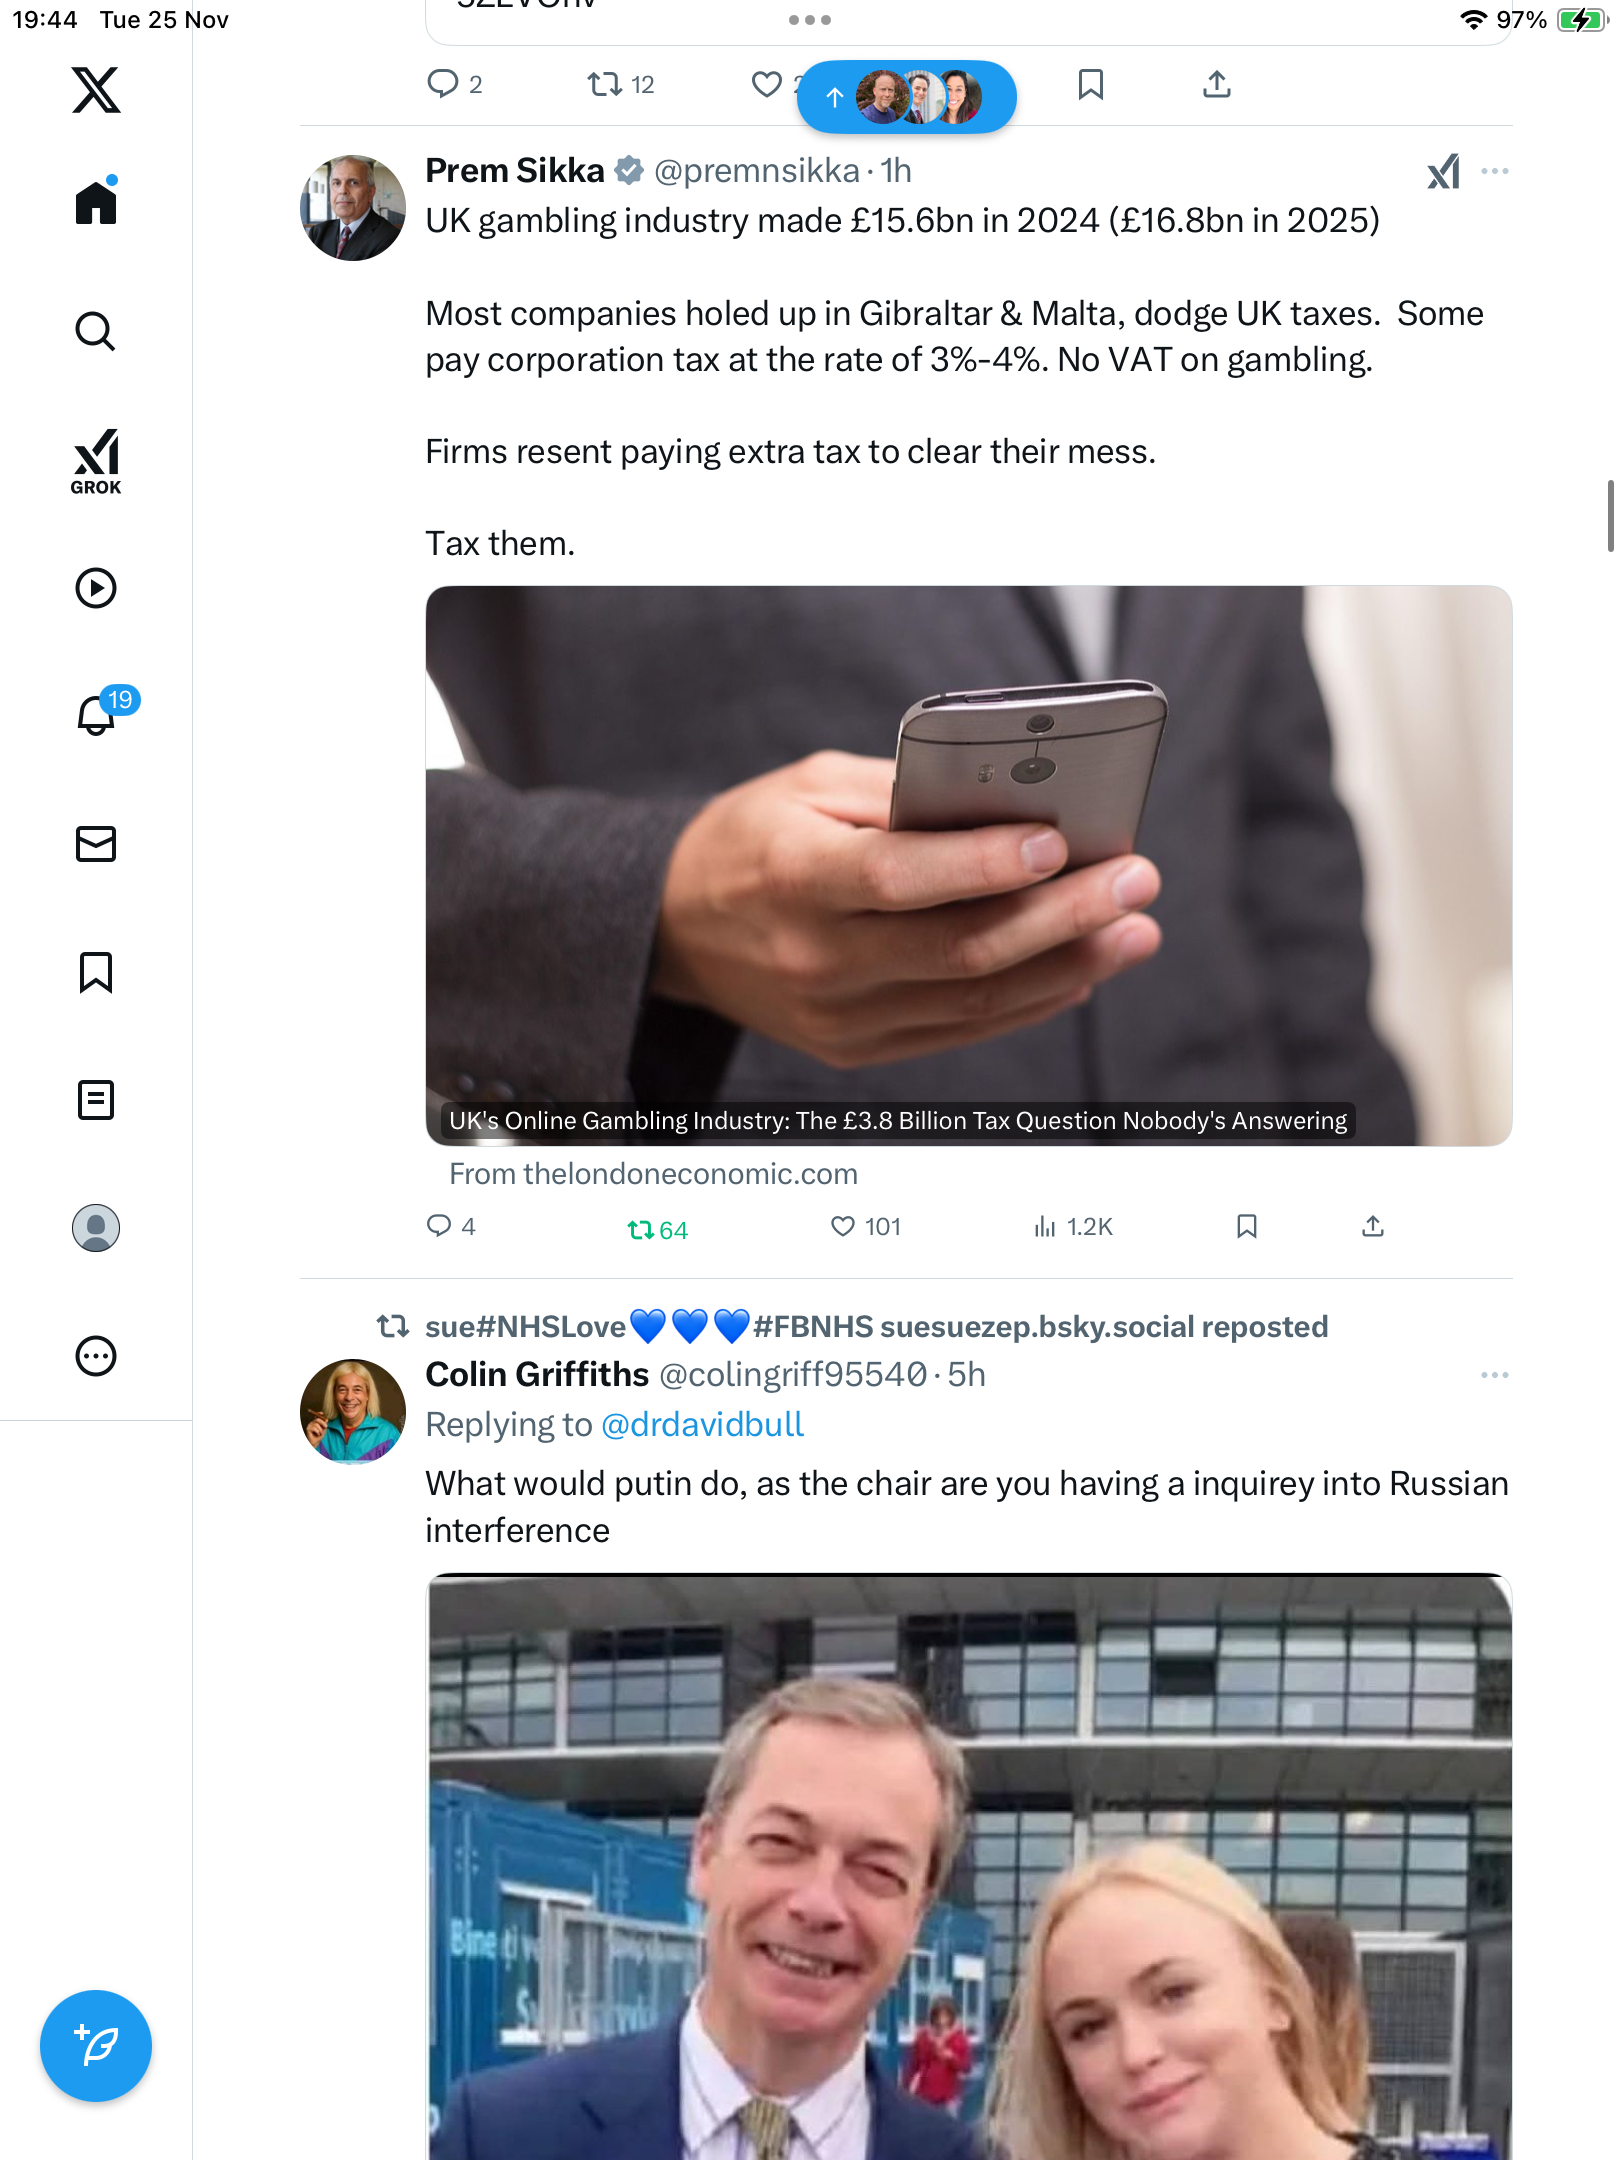Bookmark Prem Sikka's post
1620x2160 pixels.
pyautogui.click(x=1246, y=1226)
